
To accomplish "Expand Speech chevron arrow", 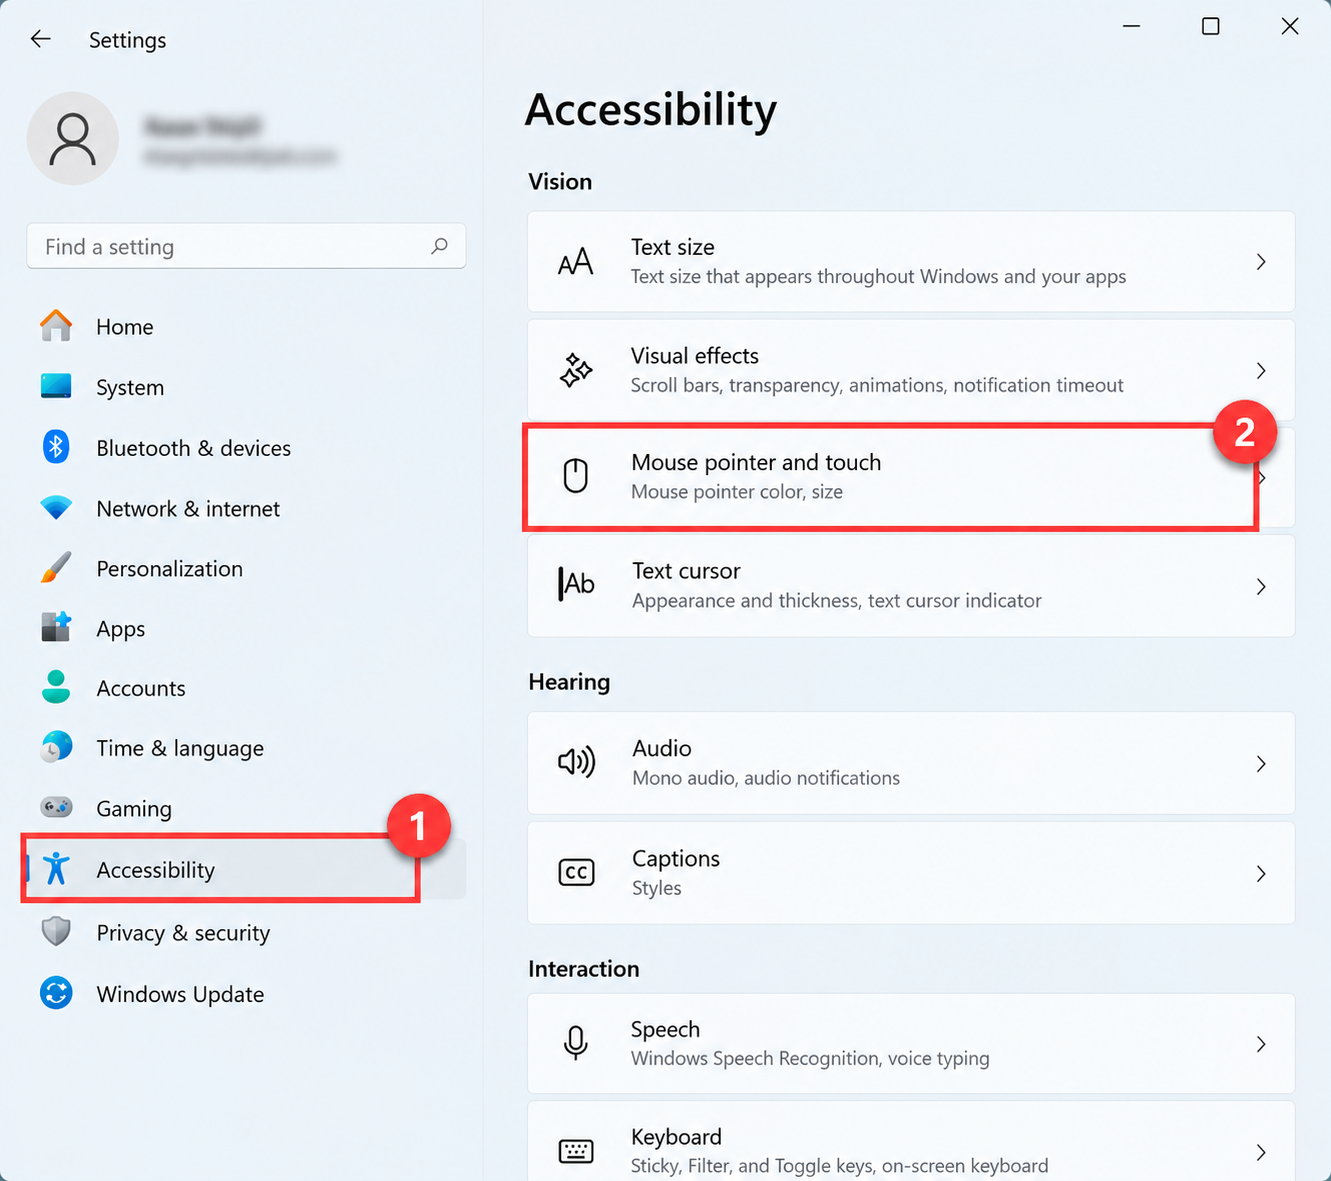I will [x=1261, y=1044].
